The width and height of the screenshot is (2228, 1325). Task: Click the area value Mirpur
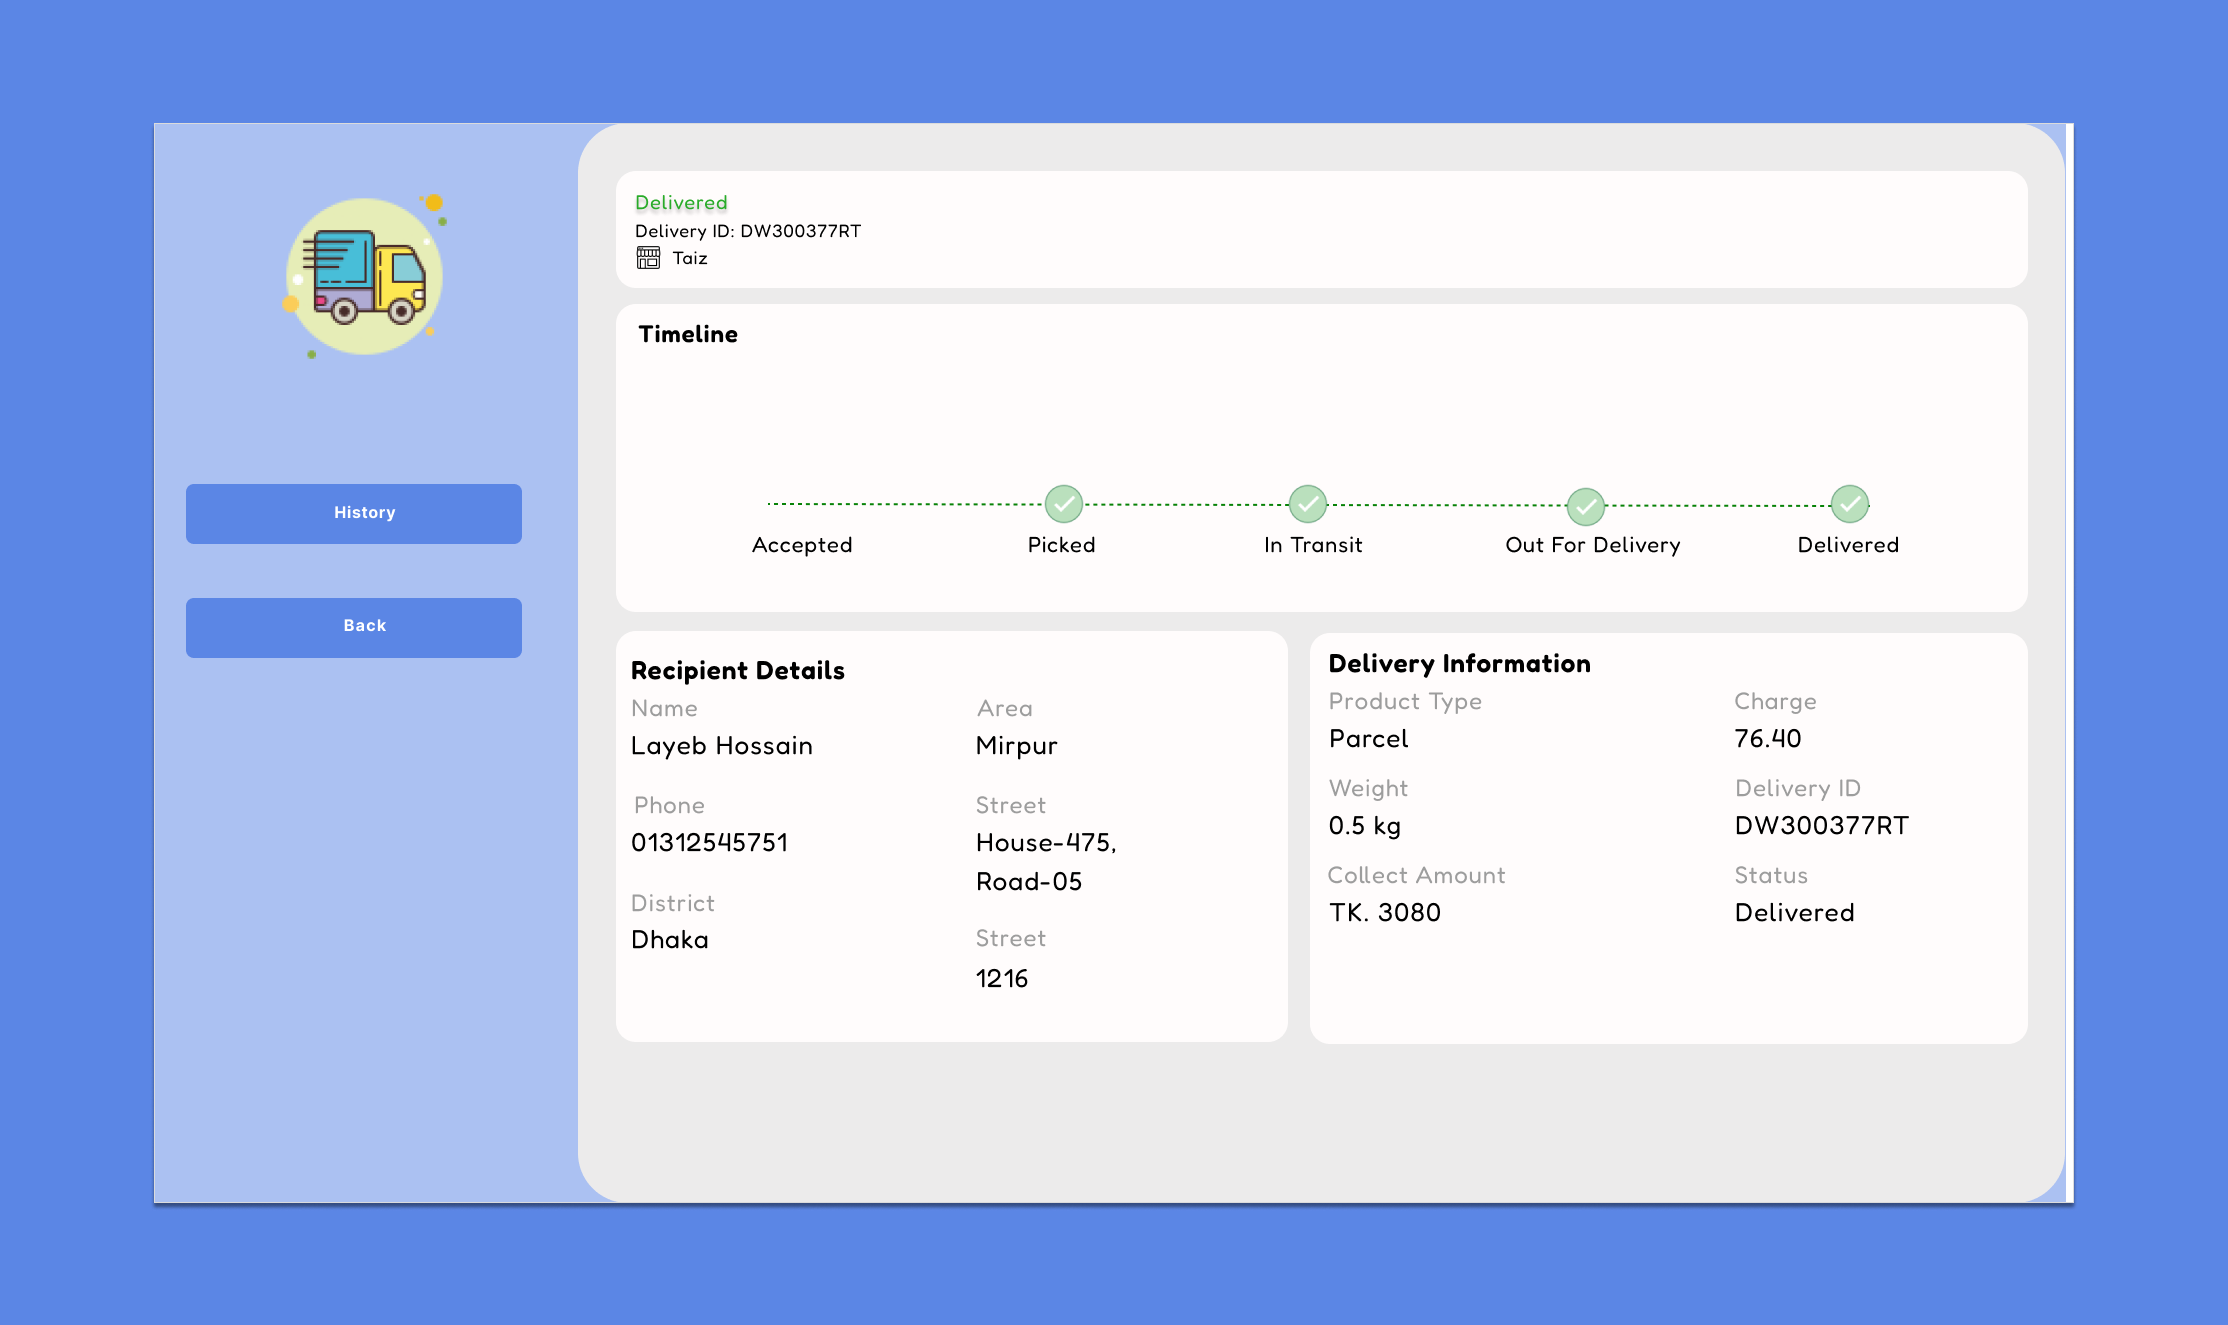coord(1017,746)
